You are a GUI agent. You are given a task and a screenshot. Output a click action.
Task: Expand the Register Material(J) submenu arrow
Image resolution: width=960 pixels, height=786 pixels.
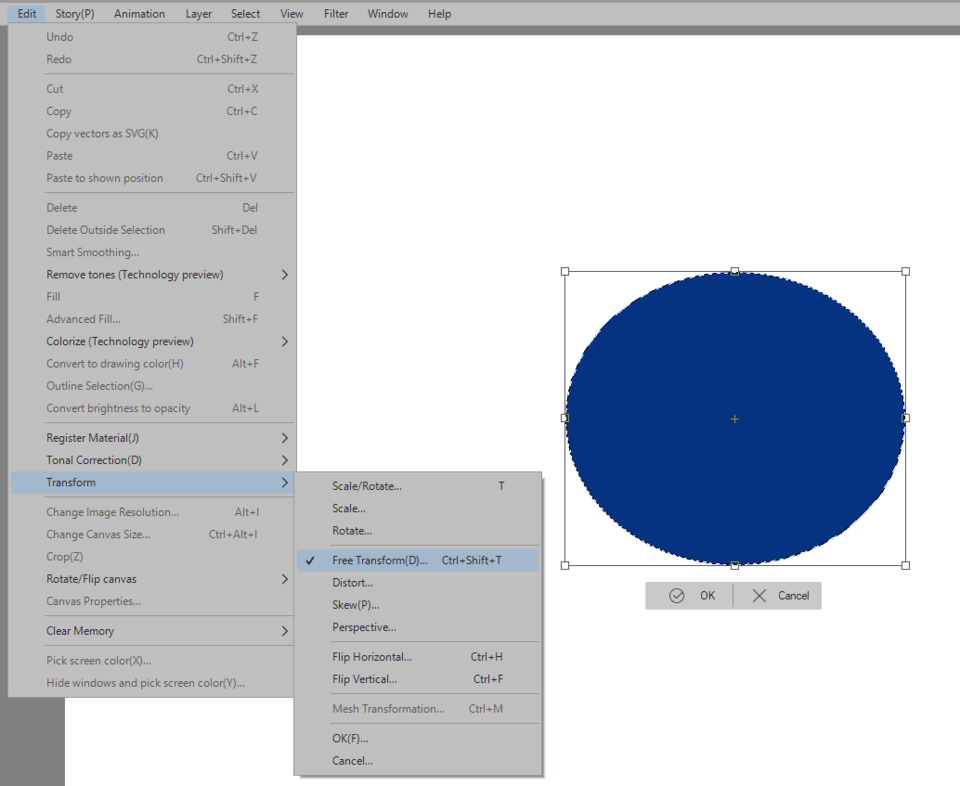(285, 438)
